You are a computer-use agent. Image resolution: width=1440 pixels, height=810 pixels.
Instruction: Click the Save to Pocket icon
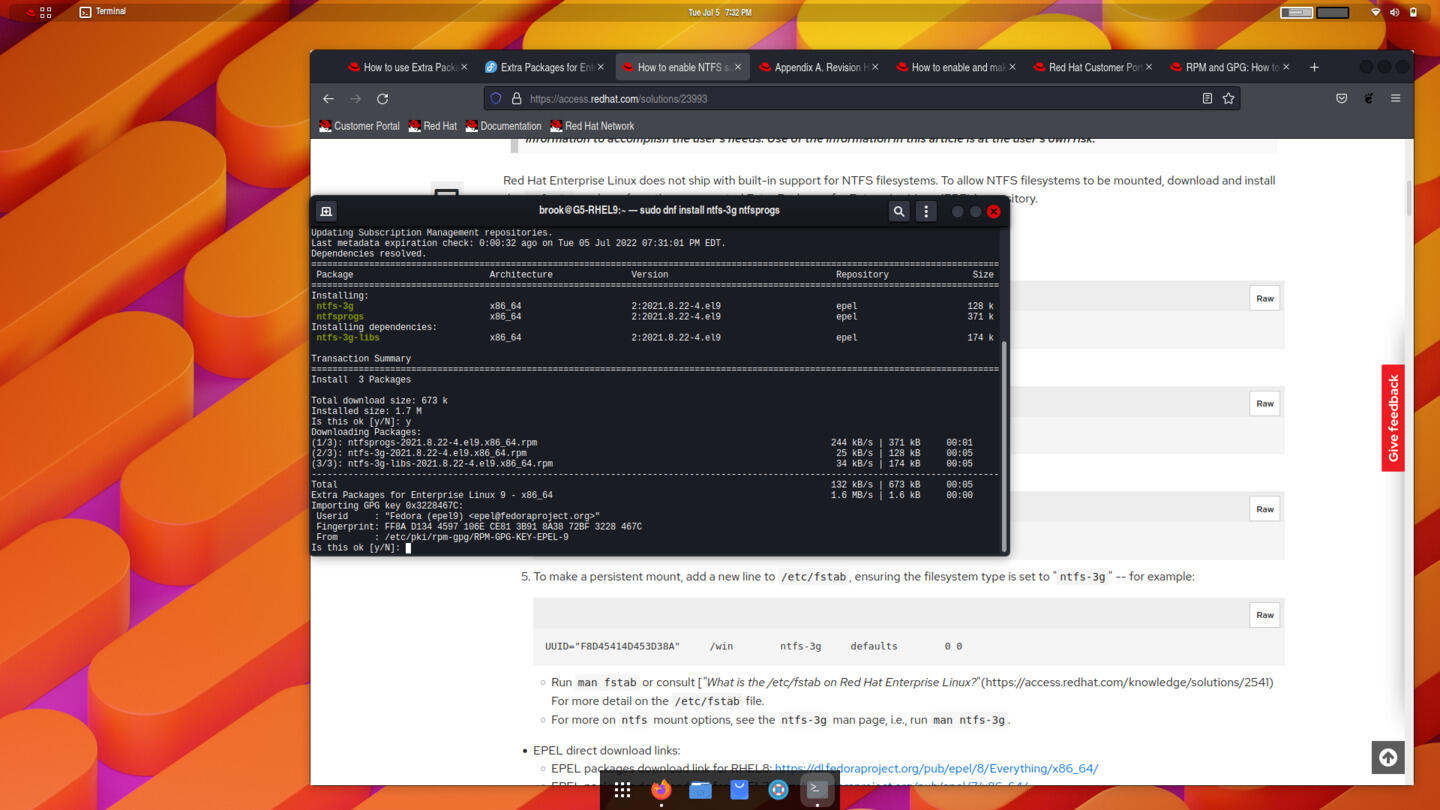[x=1342, y=99]
